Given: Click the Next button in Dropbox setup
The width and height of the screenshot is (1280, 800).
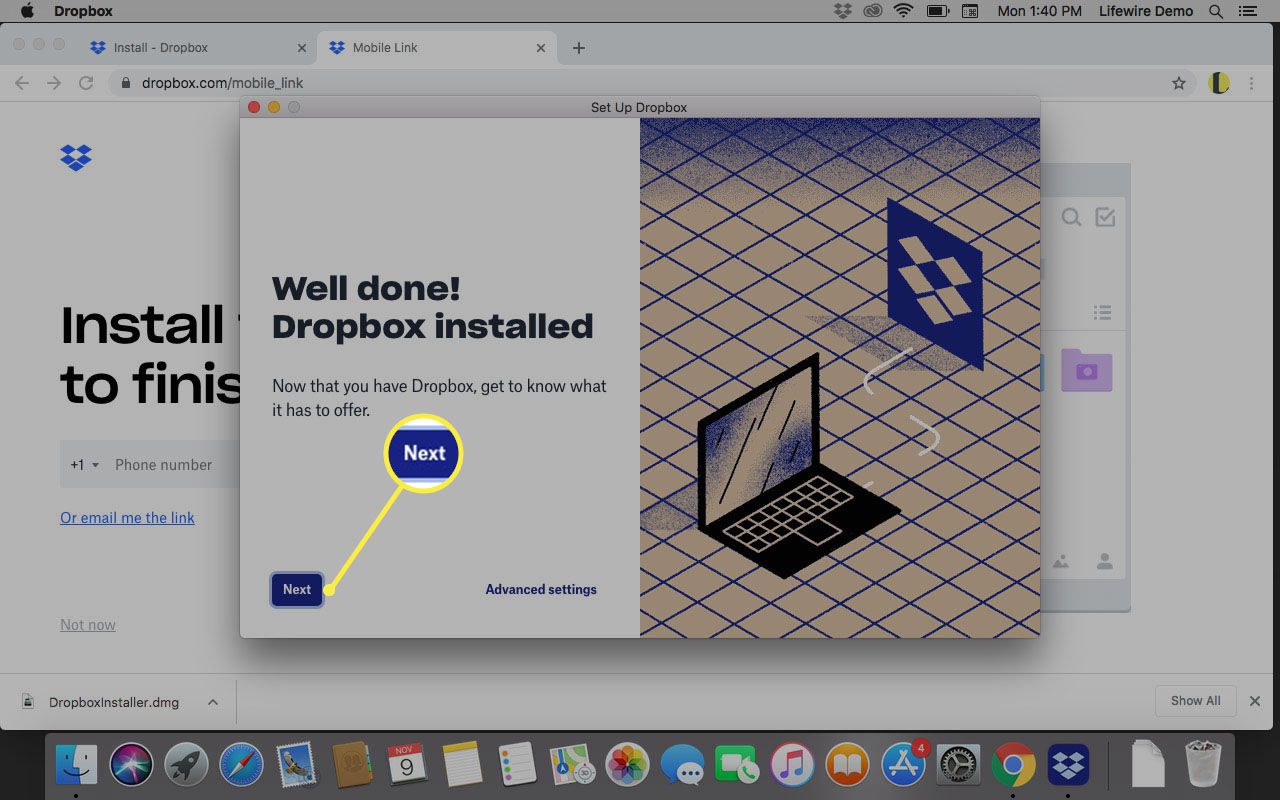Looking at the screenshot, I should [297, 589].
